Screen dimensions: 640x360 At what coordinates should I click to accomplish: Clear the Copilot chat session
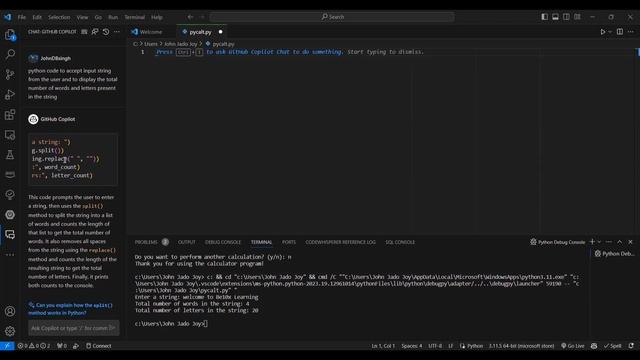click(84, 31)
